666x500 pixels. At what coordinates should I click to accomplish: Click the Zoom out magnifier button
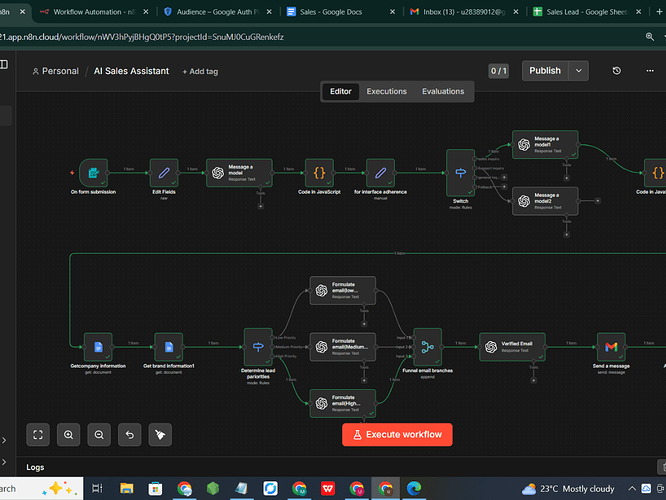(x=99, y=435)
